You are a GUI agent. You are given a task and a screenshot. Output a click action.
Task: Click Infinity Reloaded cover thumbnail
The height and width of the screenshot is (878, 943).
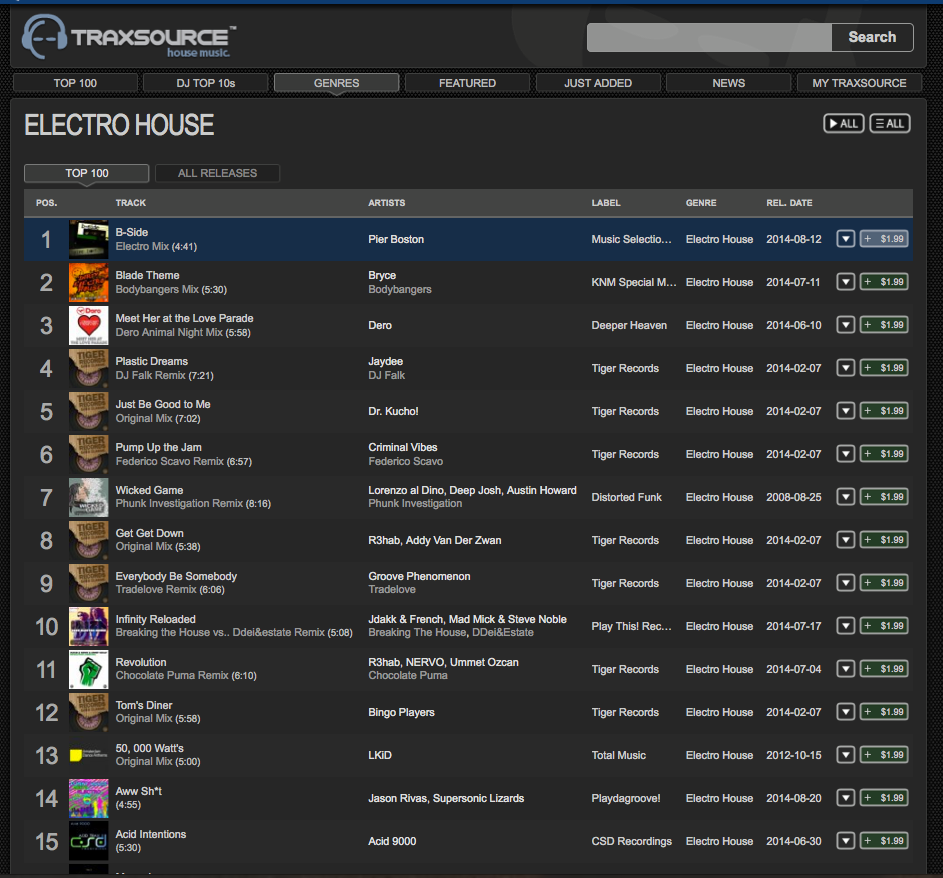tap(88, 626)
